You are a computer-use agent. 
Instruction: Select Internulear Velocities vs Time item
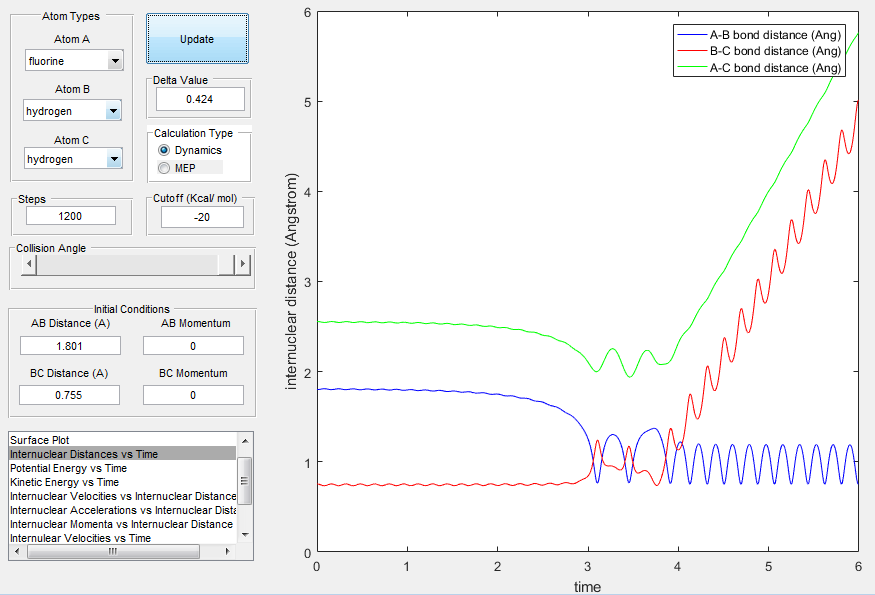123,538
